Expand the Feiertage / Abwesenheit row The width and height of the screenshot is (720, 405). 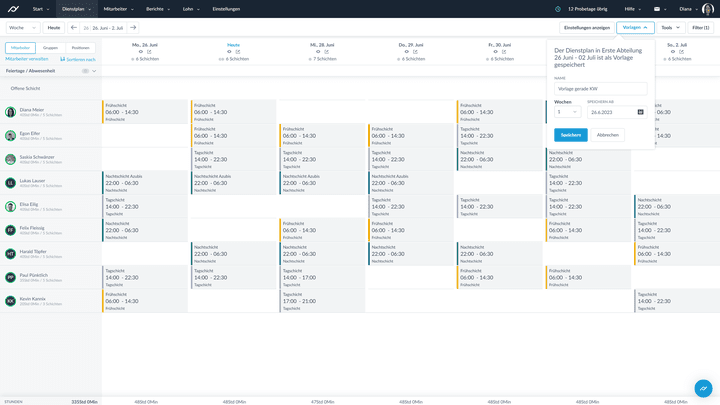tap(94, 71)
